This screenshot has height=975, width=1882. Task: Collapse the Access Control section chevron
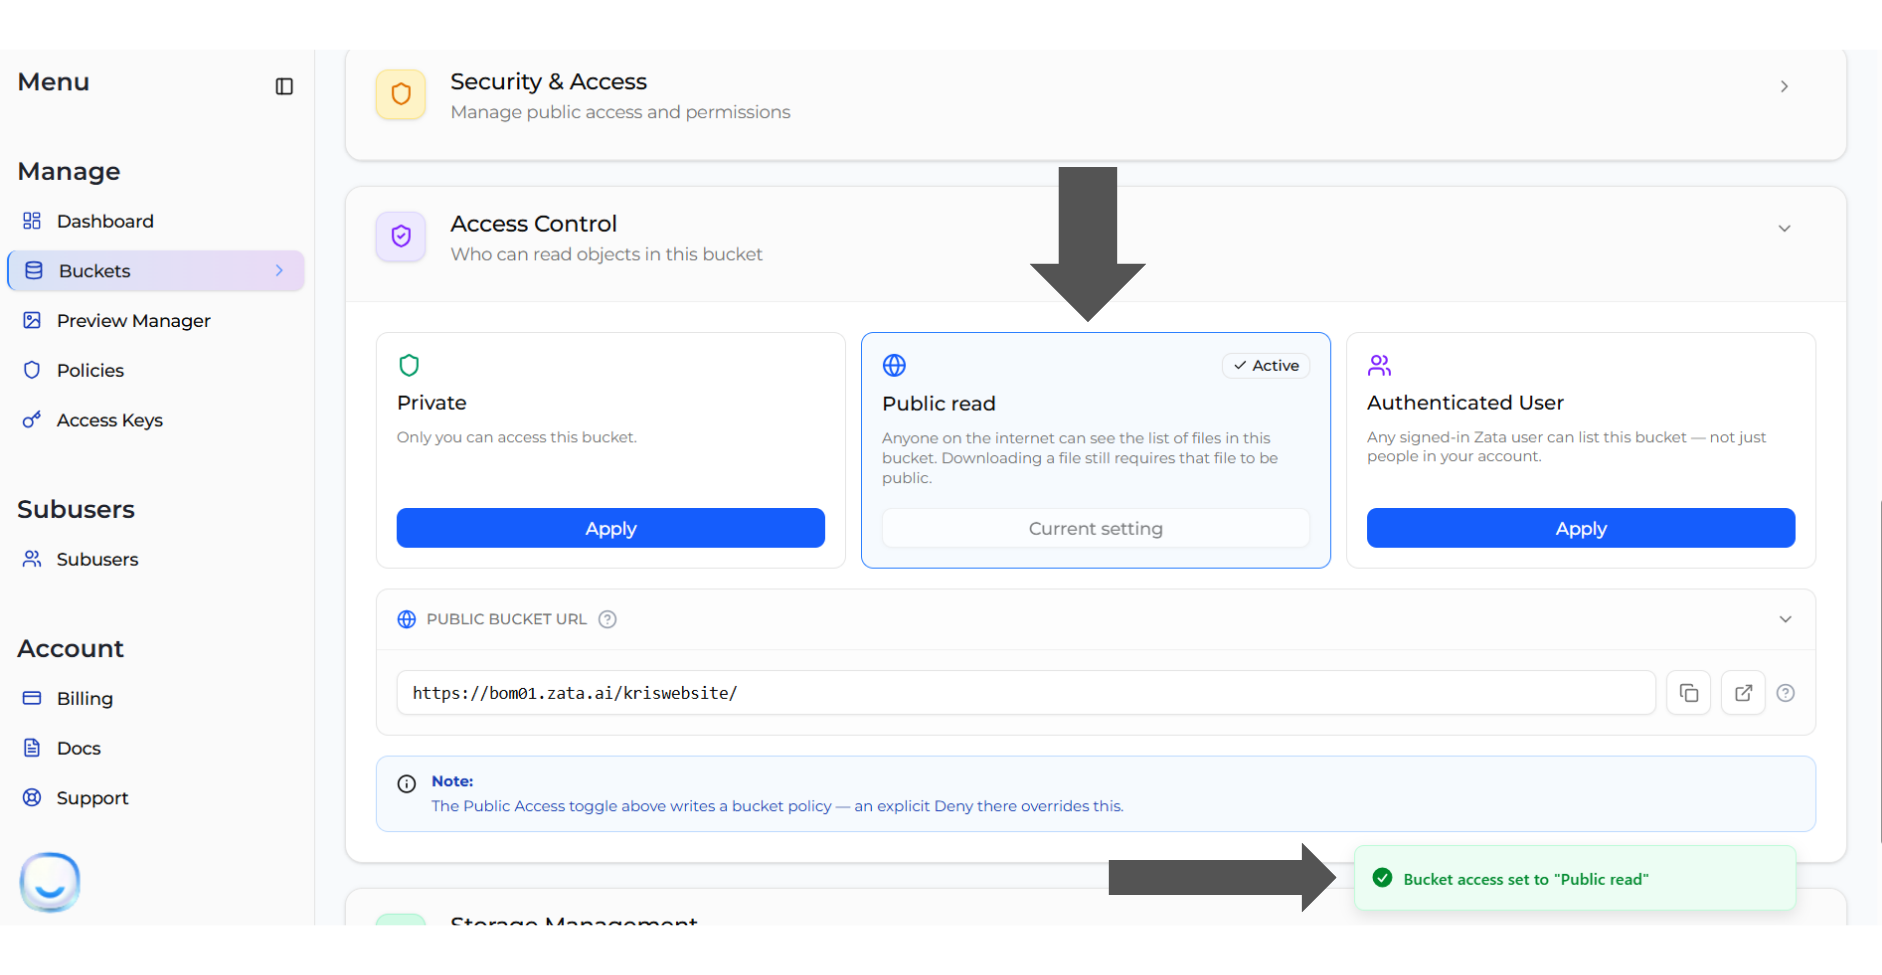click(1784, 229)
